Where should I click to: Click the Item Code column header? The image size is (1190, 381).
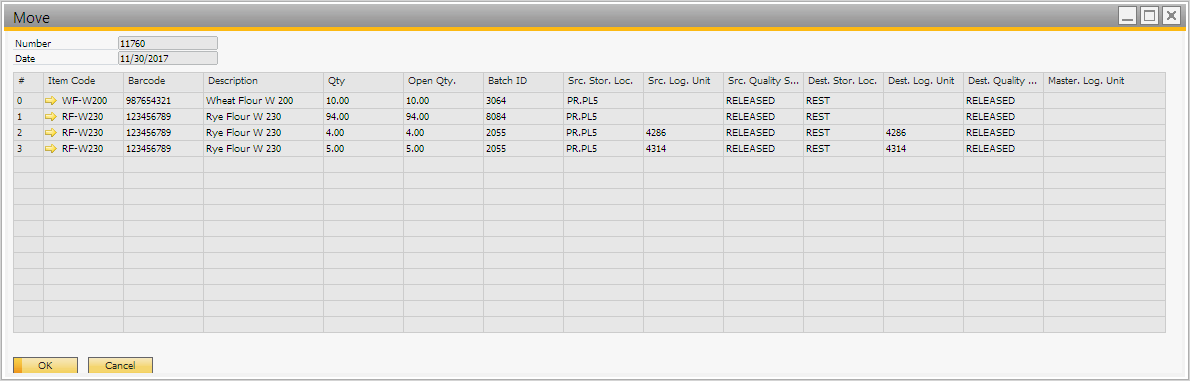83,81
